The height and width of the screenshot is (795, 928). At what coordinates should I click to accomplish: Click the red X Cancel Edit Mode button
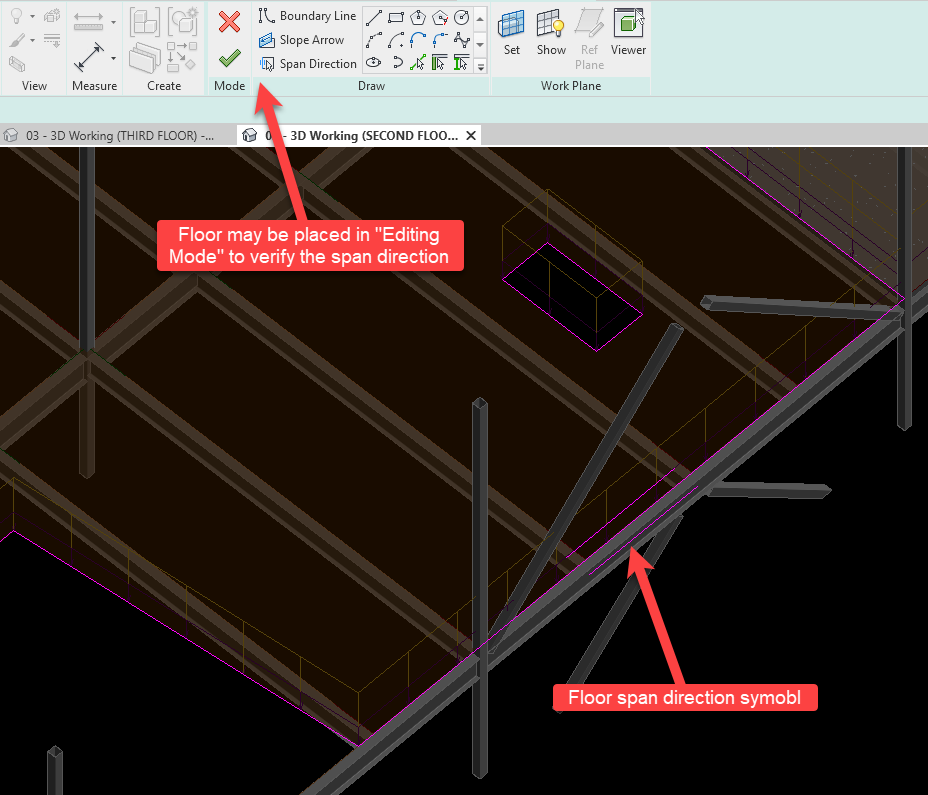[x=229, y=22]
